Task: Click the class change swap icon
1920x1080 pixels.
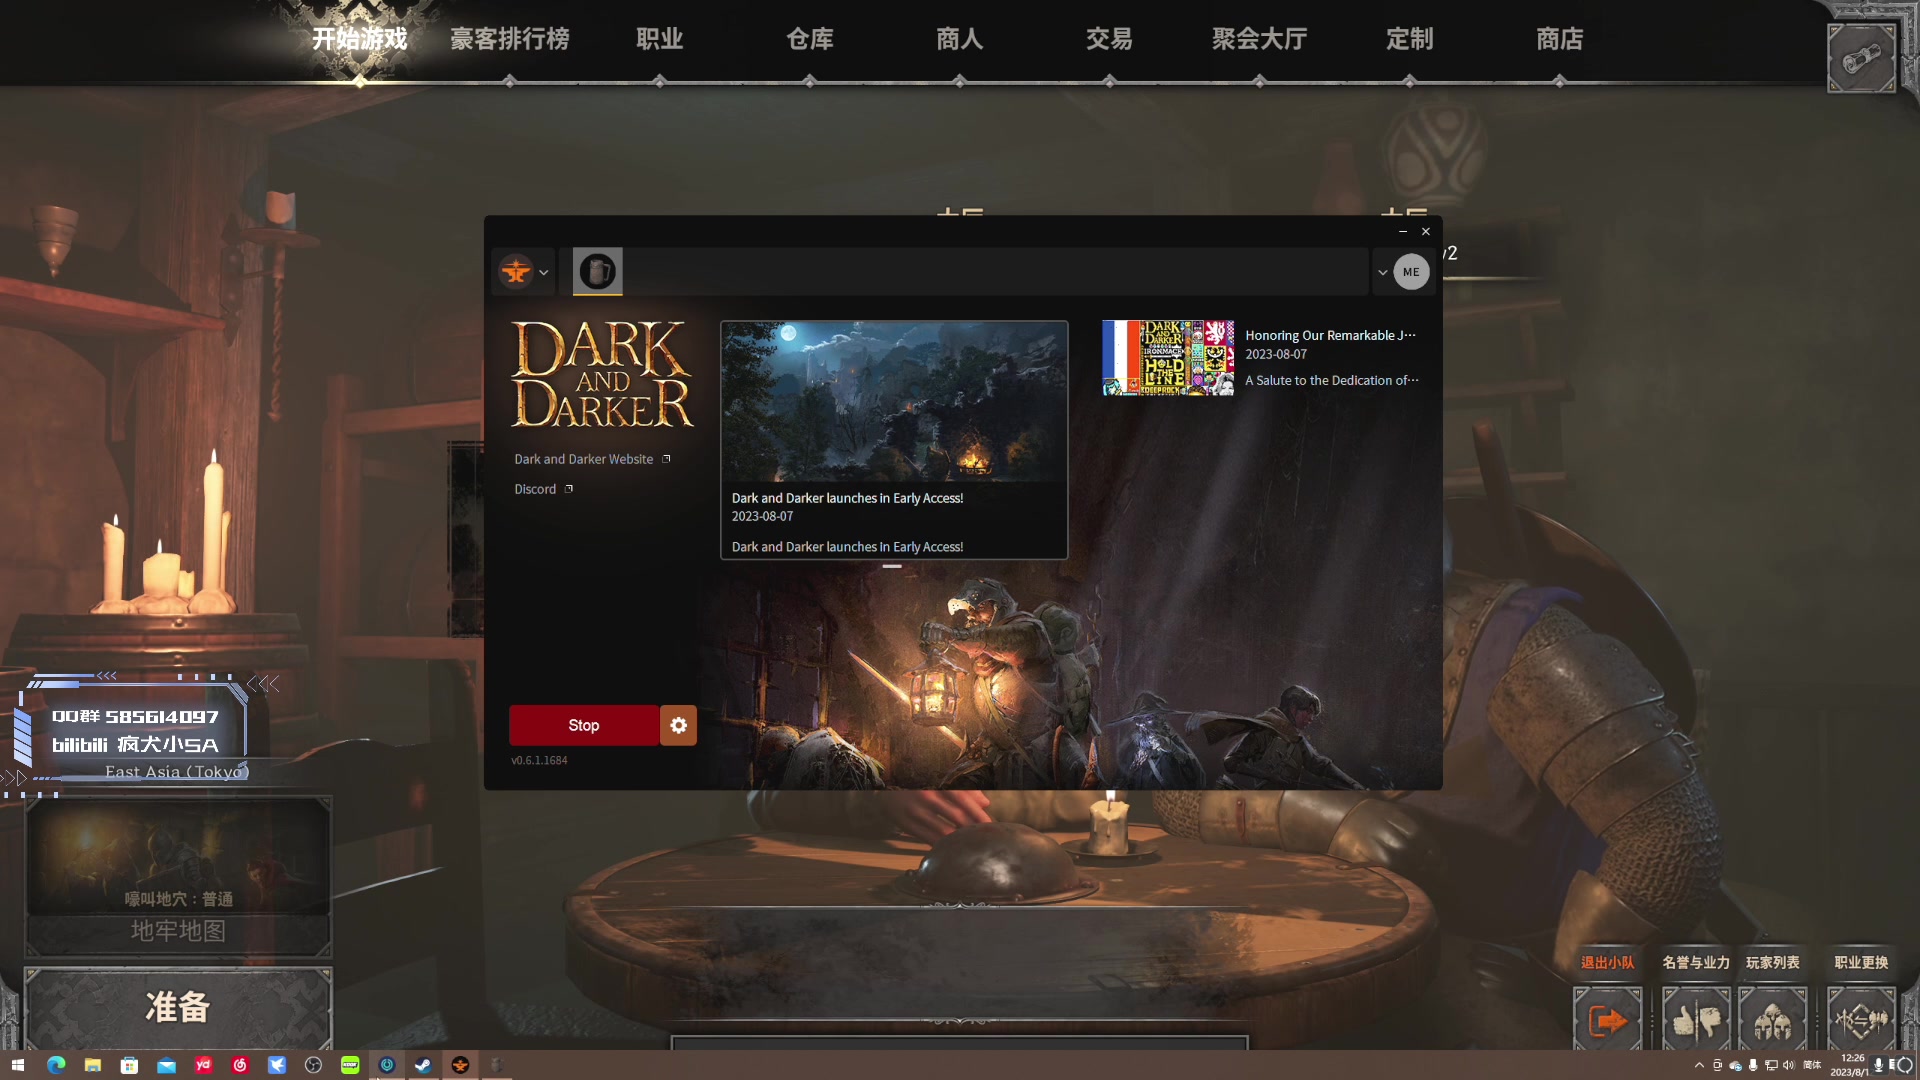Action: 1862,1020
